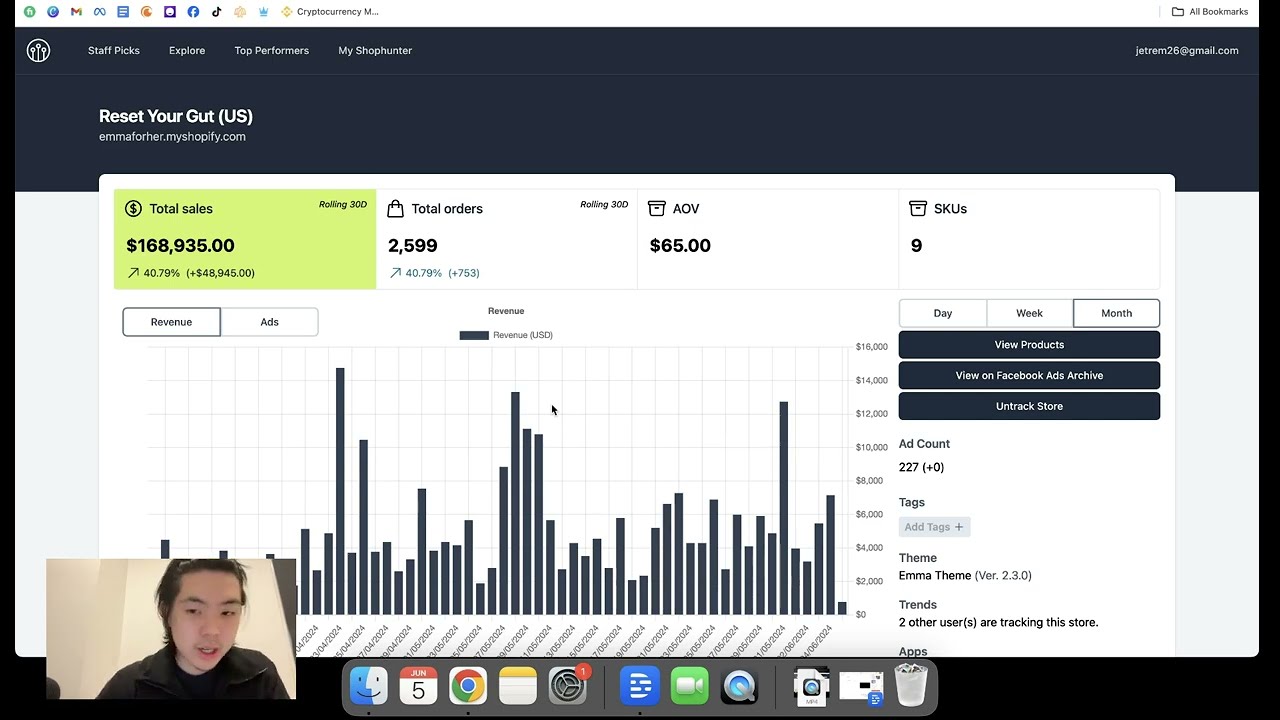Open QuickTime Player from the dock

[x=740, y=686]
